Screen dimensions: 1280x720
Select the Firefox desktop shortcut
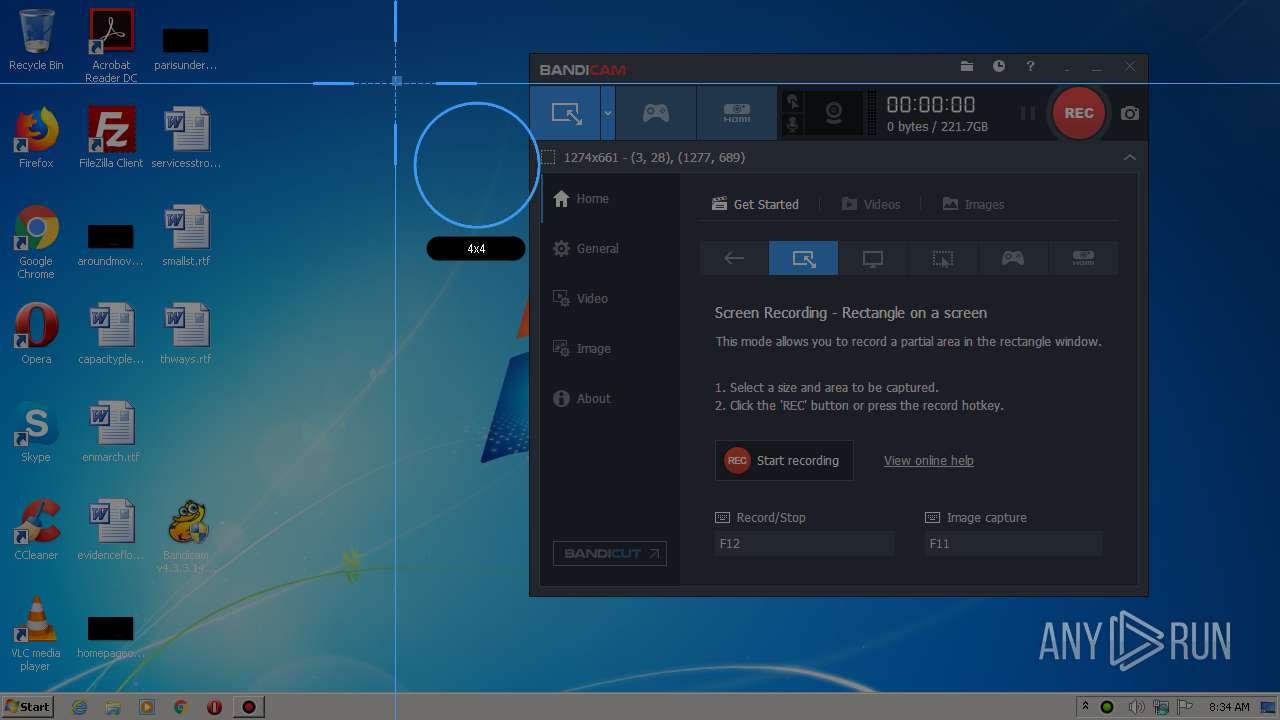(x=36, y=138)
